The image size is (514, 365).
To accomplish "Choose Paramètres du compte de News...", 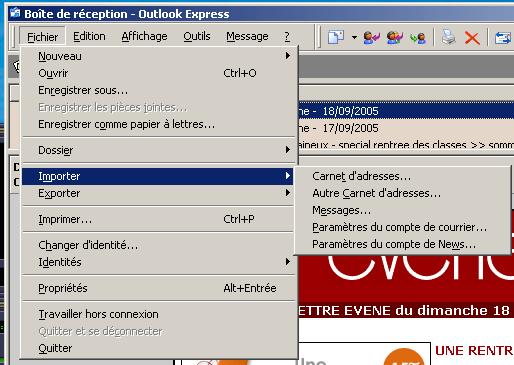I will (402, 244).
